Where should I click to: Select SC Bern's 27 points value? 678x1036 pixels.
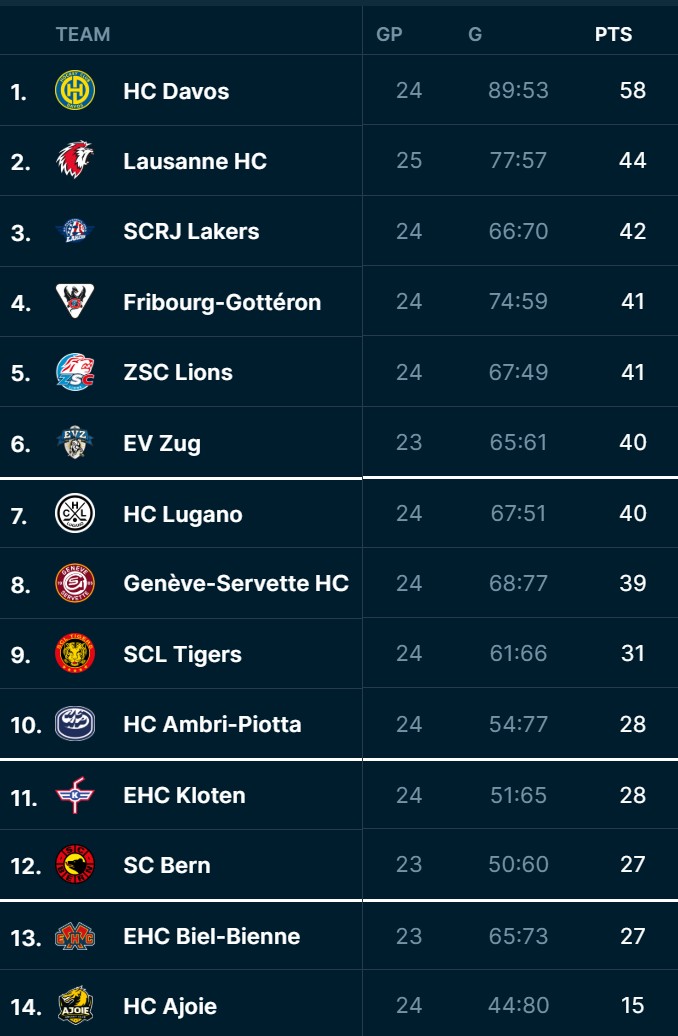point(632,864)
